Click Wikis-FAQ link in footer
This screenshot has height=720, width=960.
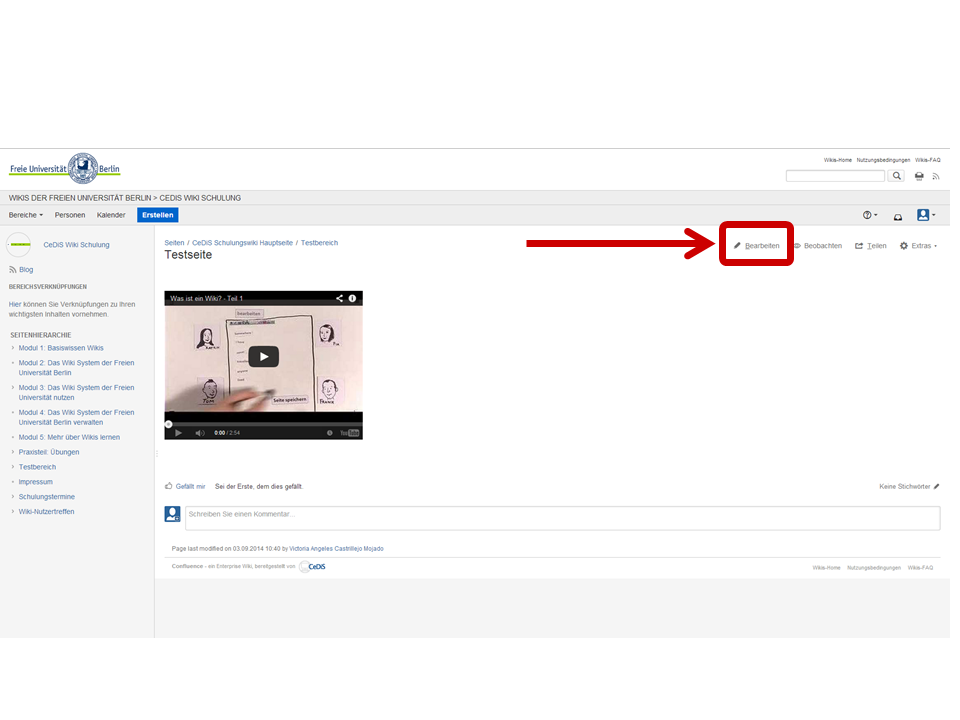[920, 568]
